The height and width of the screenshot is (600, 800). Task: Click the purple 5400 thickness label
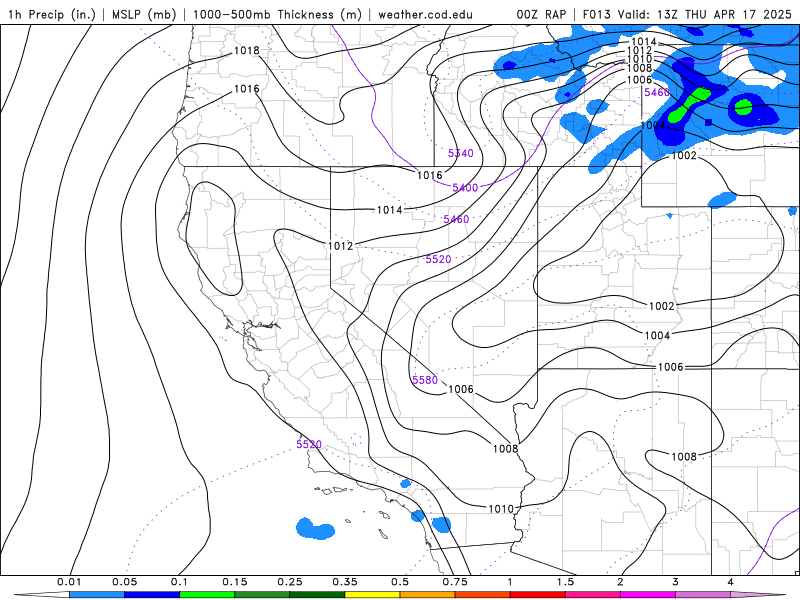pyautogui.click(x=465, y=188)
